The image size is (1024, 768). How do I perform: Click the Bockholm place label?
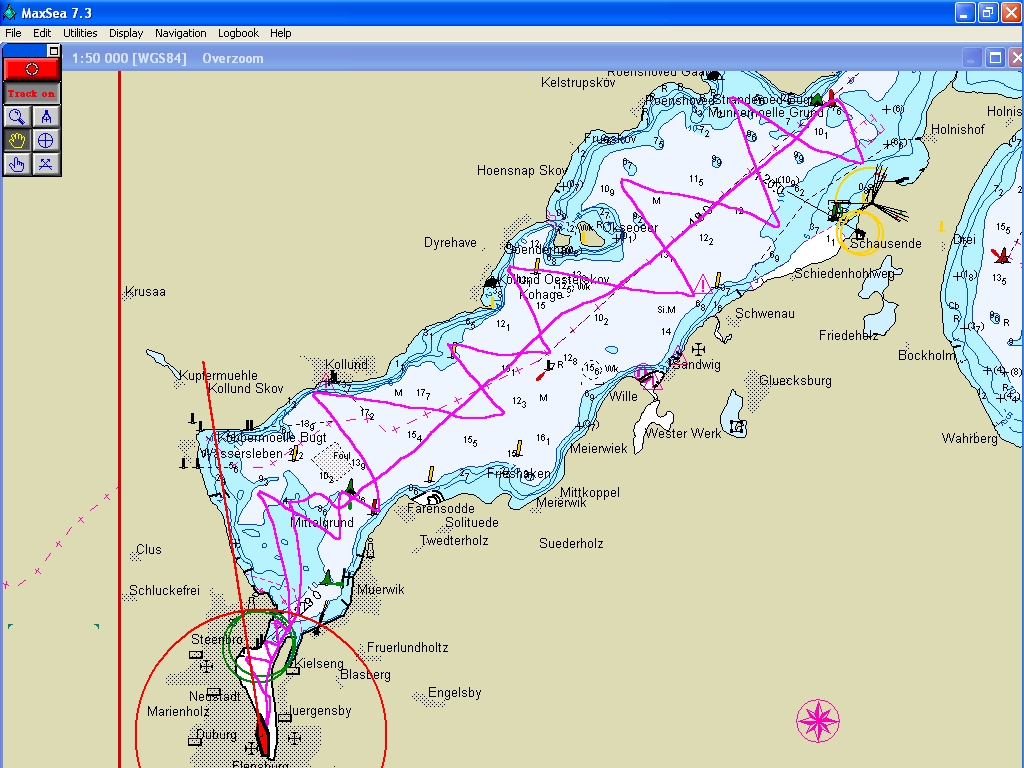pyautogui.click(x=926, y=355)
